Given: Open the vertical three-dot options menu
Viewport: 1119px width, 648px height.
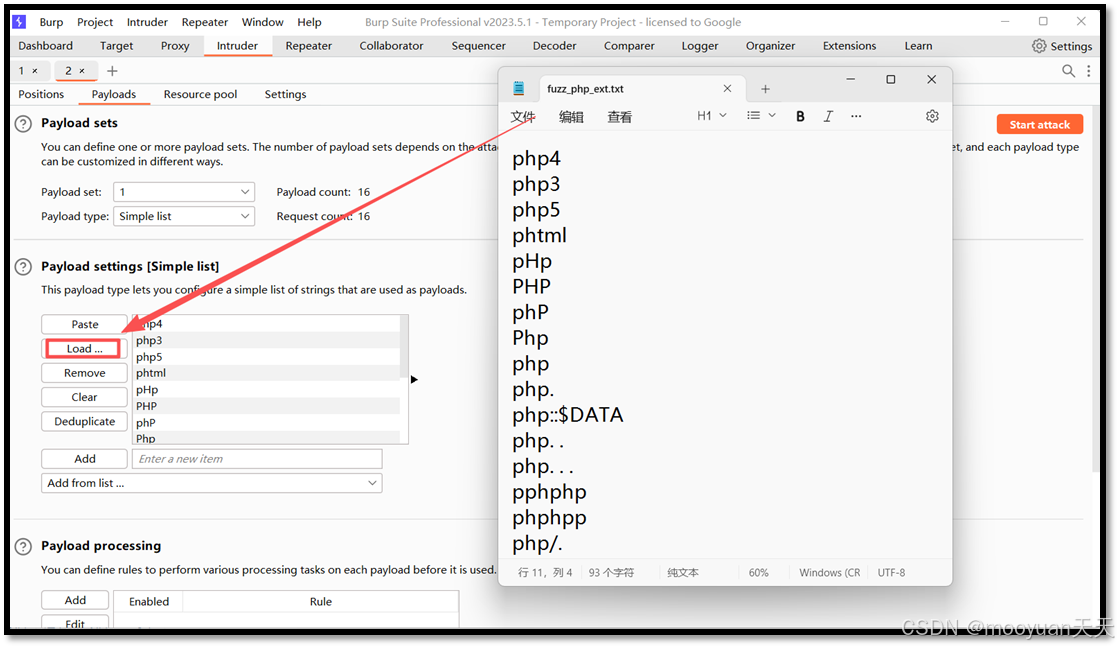Looking at the screenshot, I should pos(1088,71).
